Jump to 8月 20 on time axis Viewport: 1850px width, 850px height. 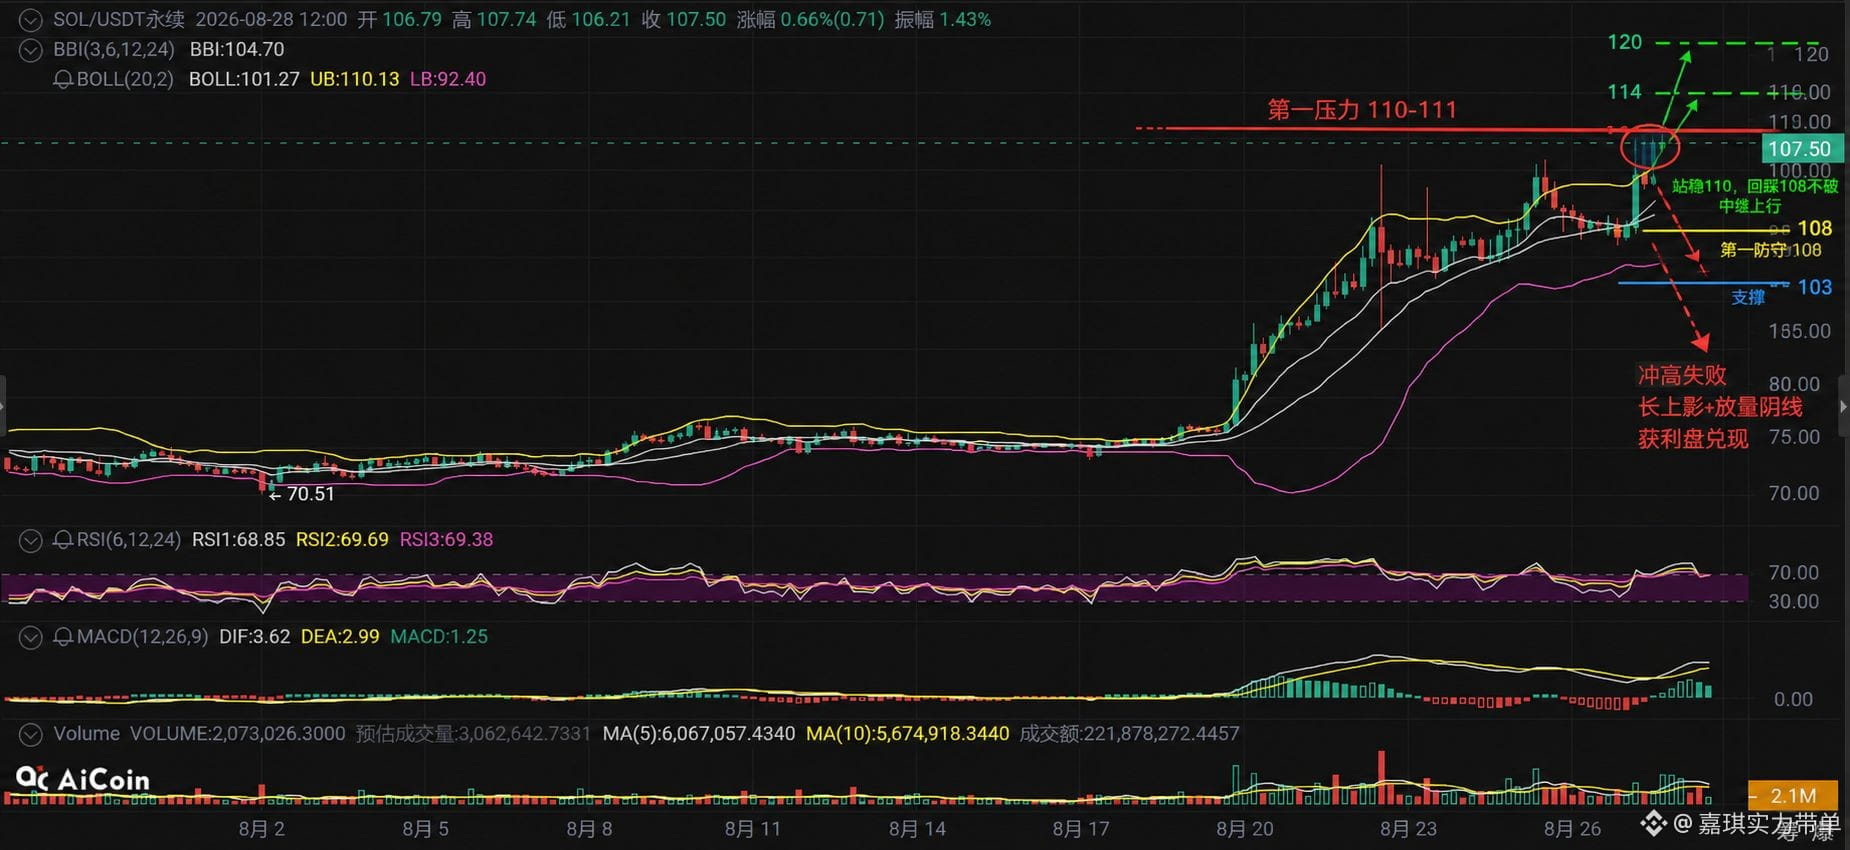point(1245,829)
